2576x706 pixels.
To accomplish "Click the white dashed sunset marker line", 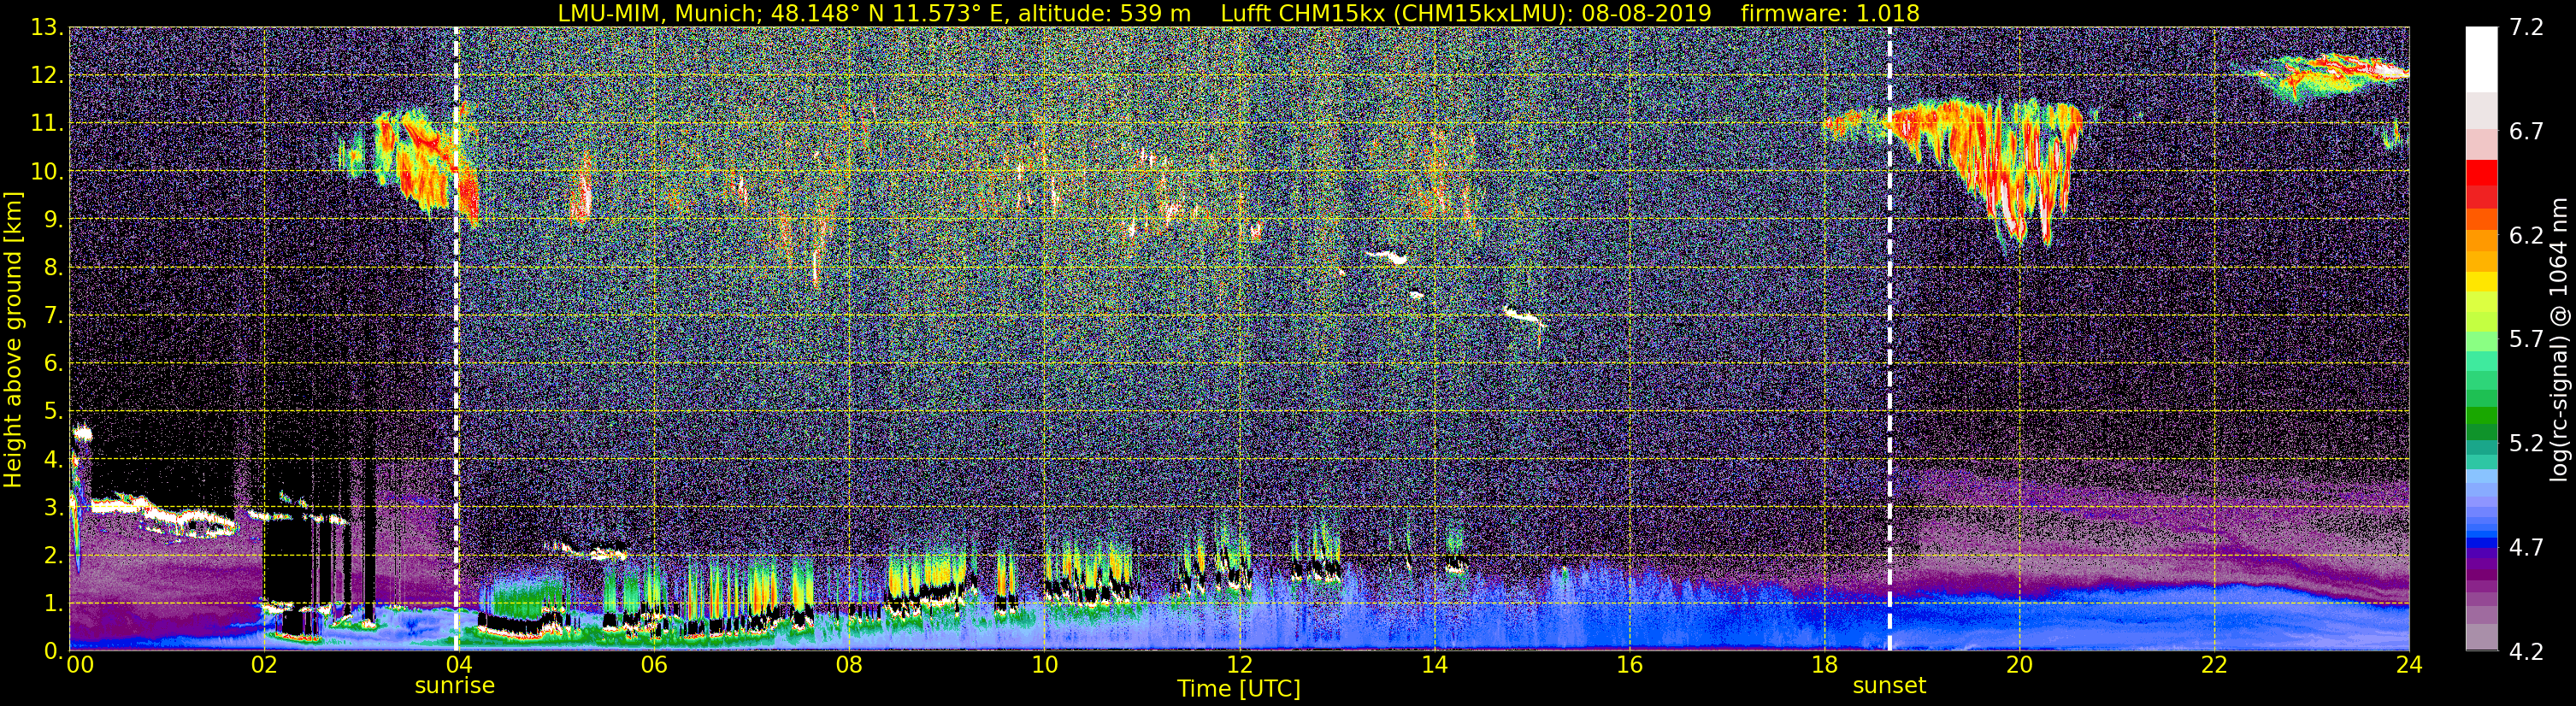I will [x=1890, y=340].
